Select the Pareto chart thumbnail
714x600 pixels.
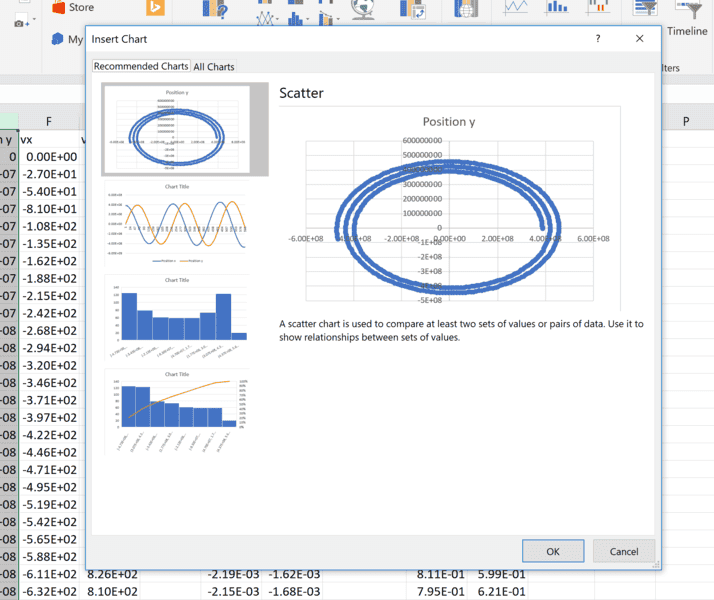pos(177,412)
